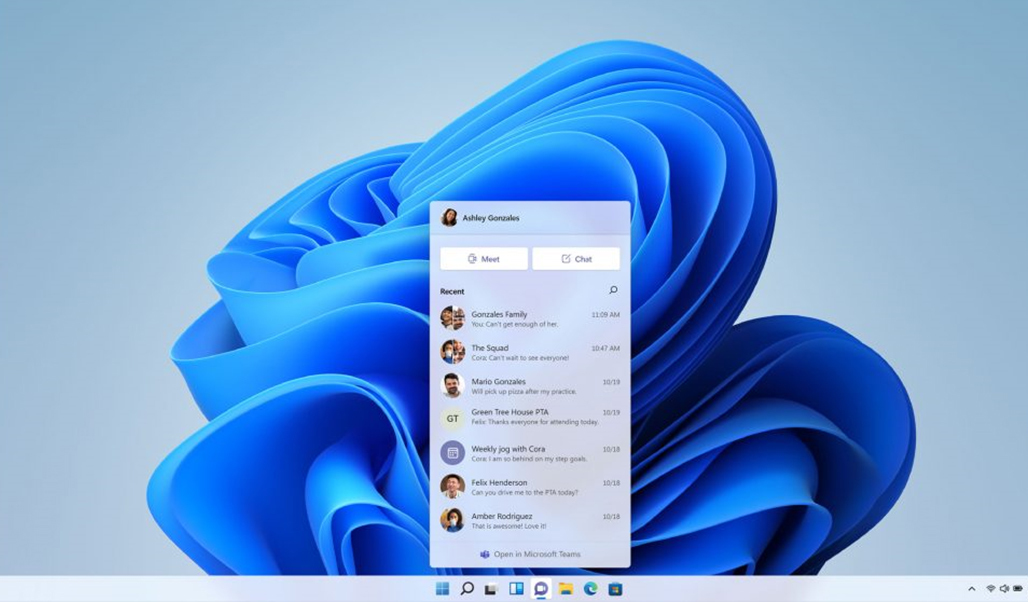
Task: Open Microsoft Edge from taskbar
Action: click(x=590, y=589)
